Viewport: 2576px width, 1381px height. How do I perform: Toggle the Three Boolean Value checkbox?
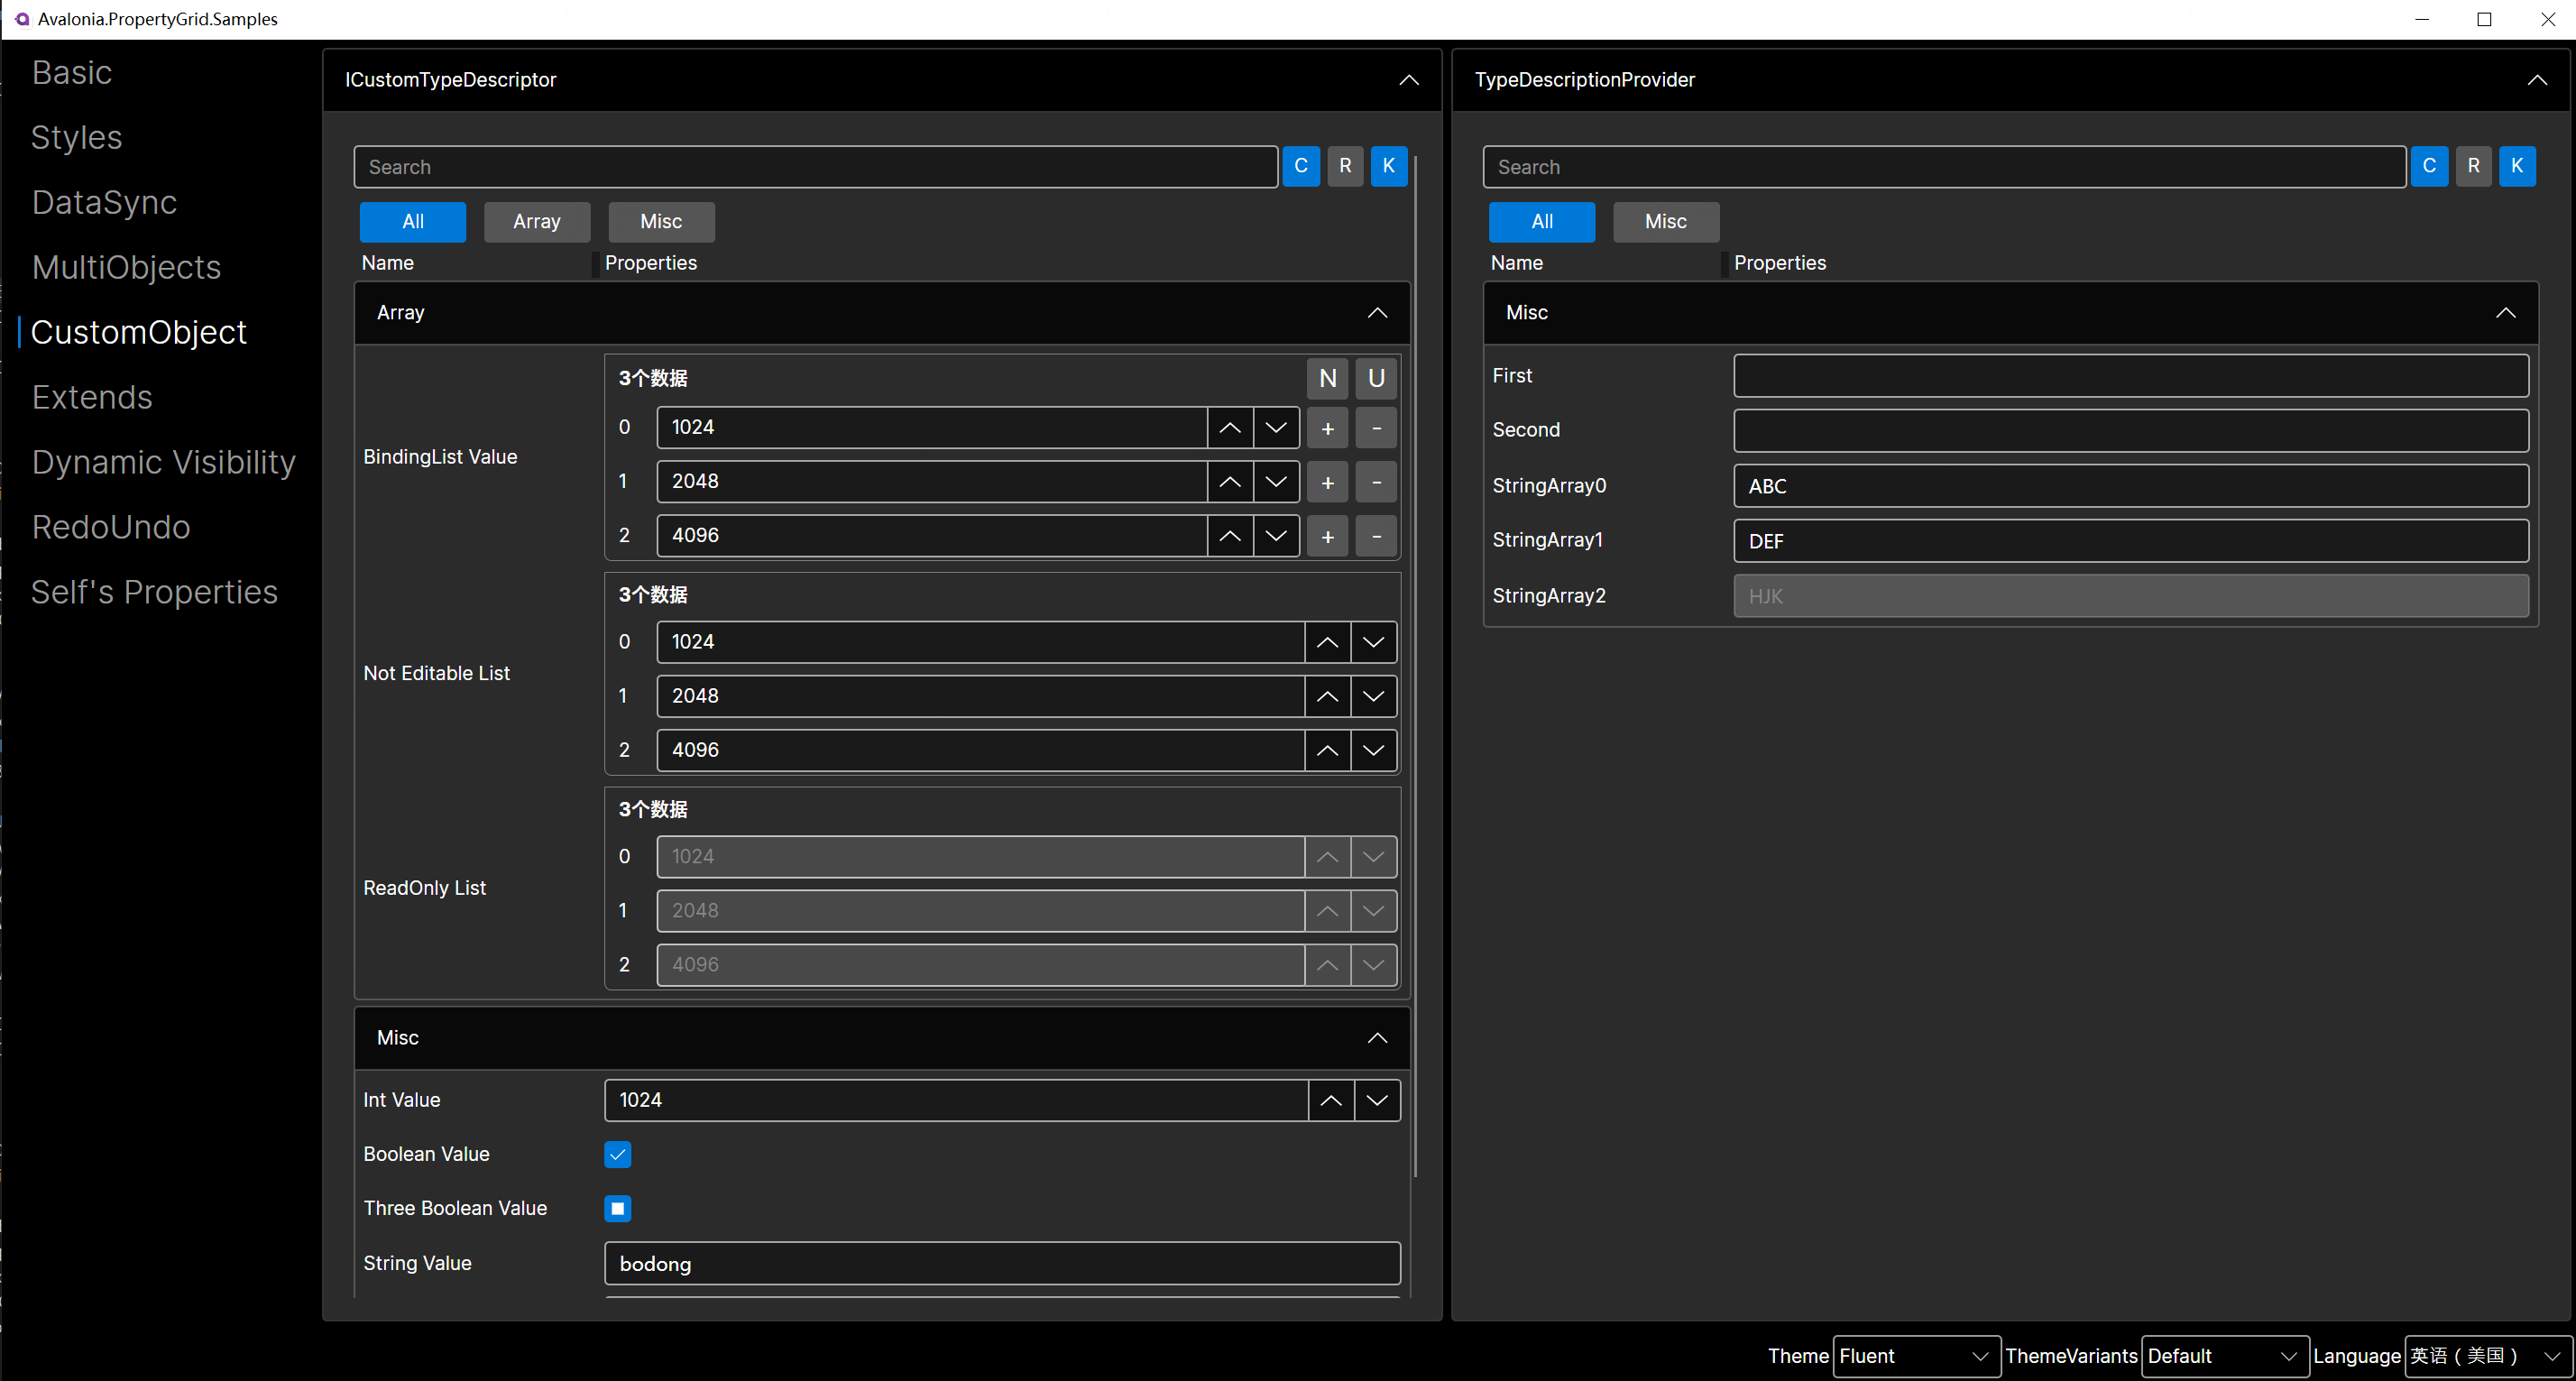617,1209
